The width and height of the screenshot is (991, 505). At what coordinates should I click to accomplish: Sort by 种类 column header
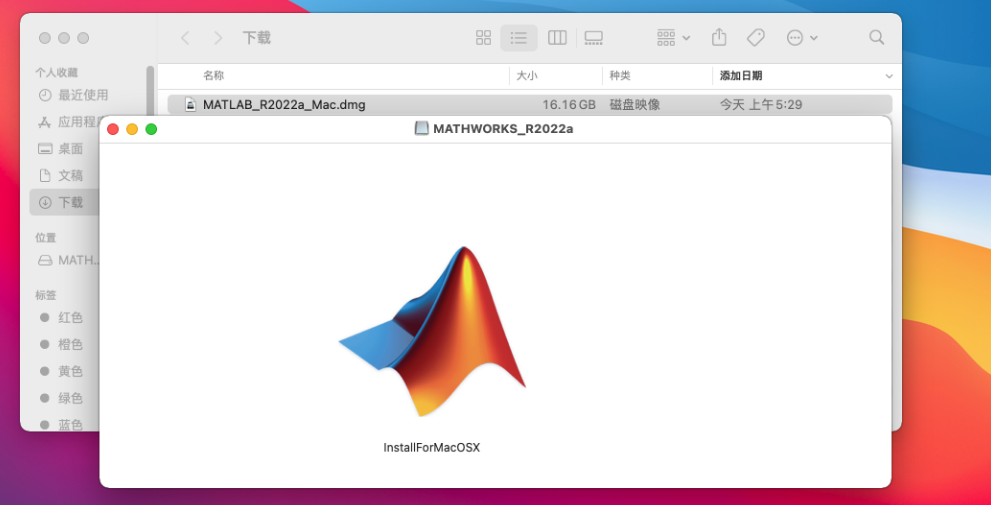click(x=620, y=76)
